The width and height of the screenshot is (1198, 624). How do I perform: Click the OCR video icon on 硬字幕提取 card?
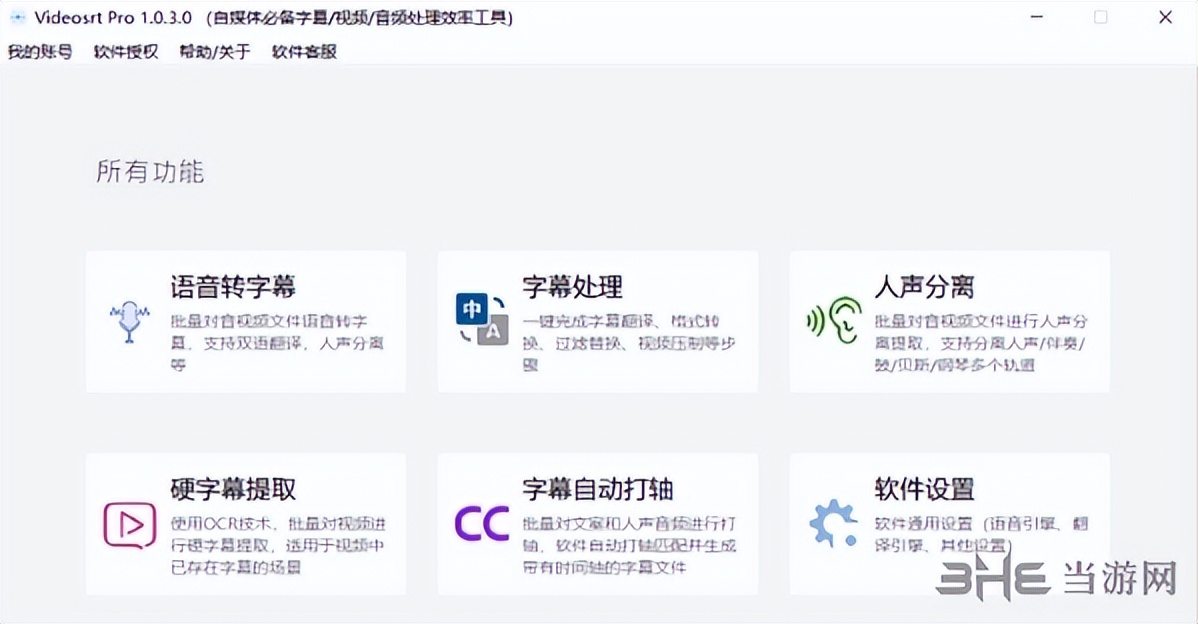128,524
